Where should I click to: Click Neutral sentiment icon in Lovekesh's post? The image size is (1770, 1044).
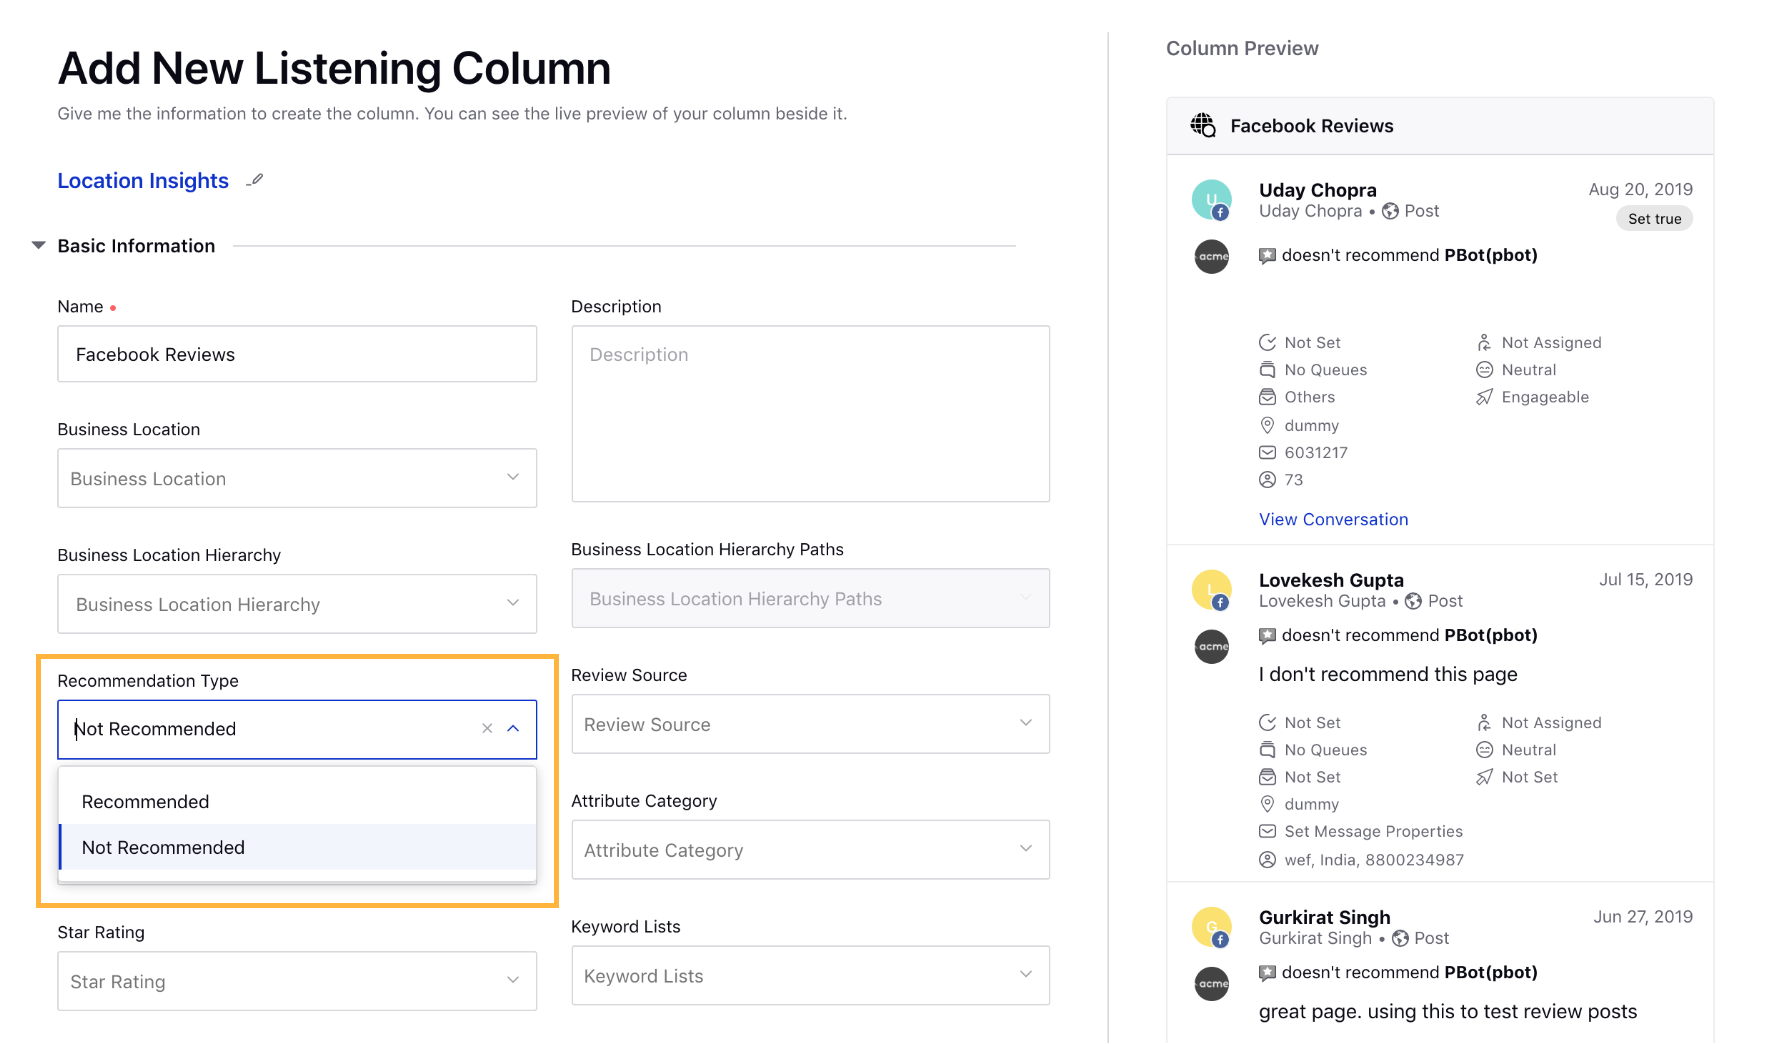point(1484,750)
